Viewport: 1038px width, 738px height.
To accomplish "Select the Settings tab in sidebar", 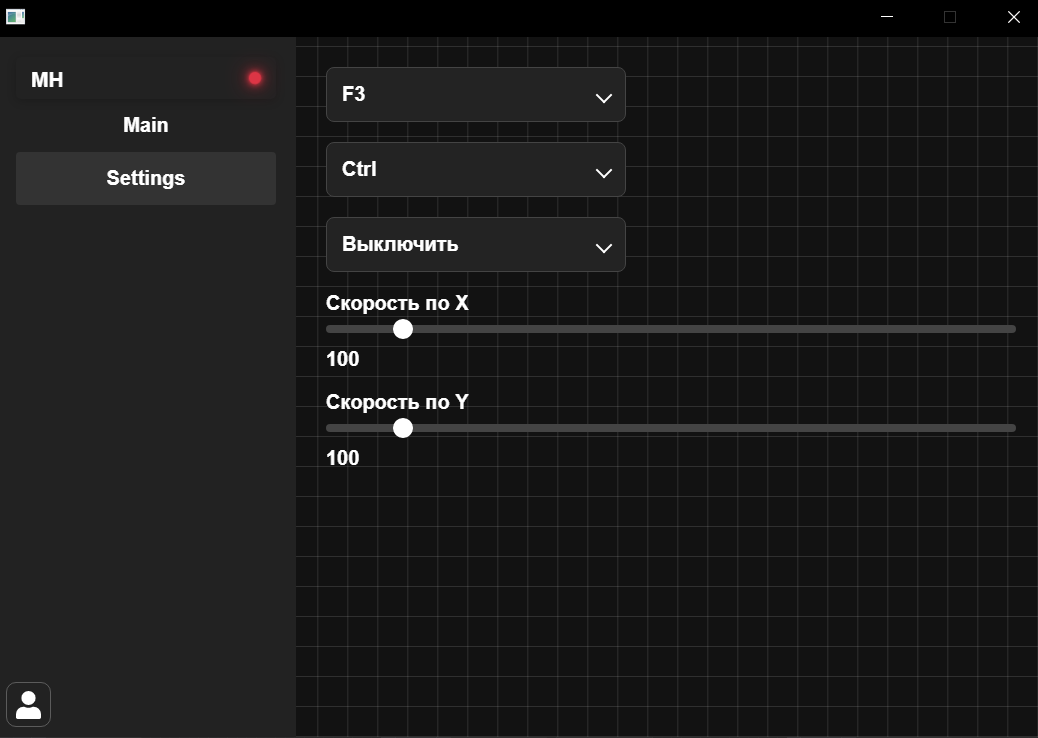I will [146, 178].
